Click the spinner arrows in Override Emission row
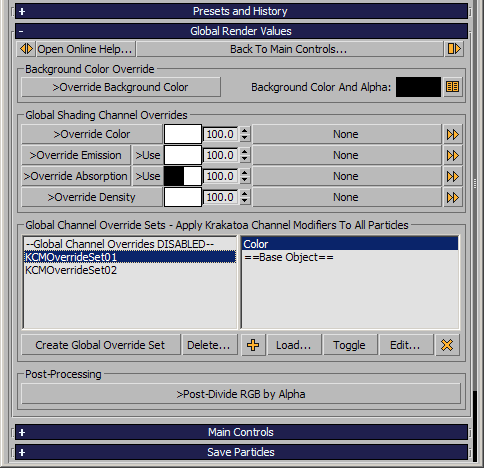Image resolution: width=484 pixels, height=468 pixels. [245, 155]
